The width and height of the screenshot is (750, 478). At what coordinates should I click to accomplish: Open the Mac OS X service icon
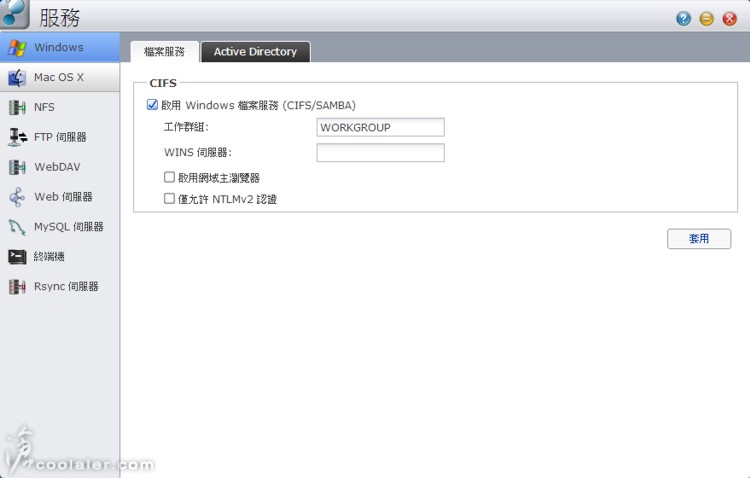tap(17, 78)
